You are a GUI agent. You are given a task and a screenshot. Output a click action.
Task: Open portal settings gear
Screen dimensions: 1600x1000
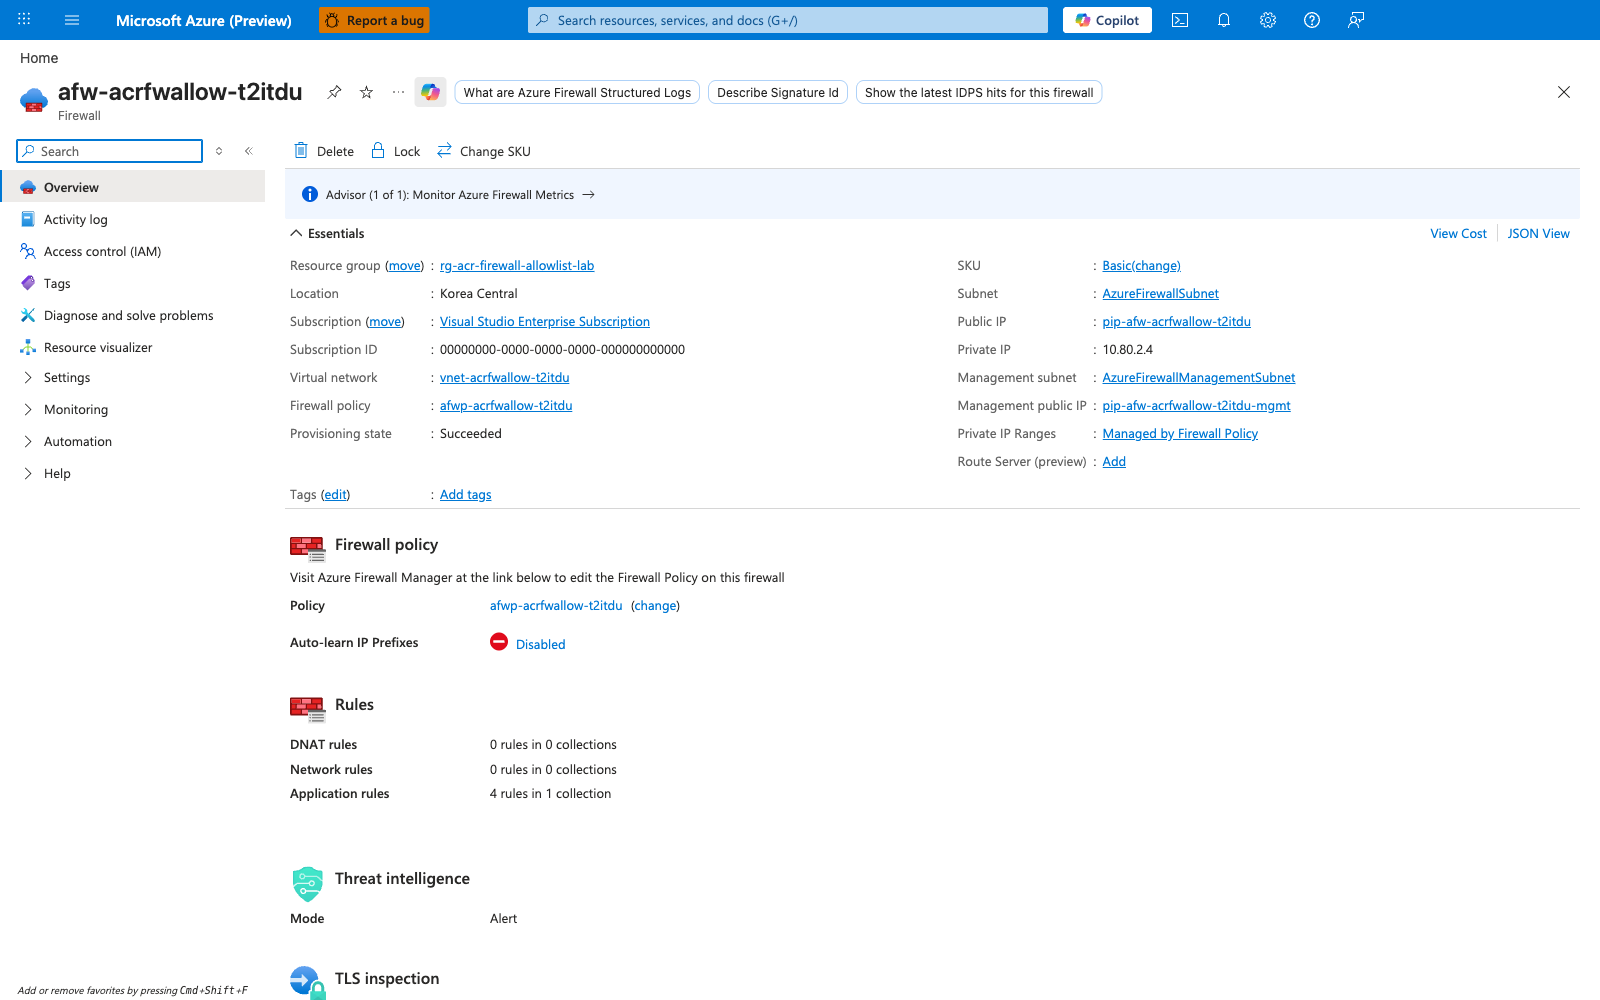[1268, 20]
